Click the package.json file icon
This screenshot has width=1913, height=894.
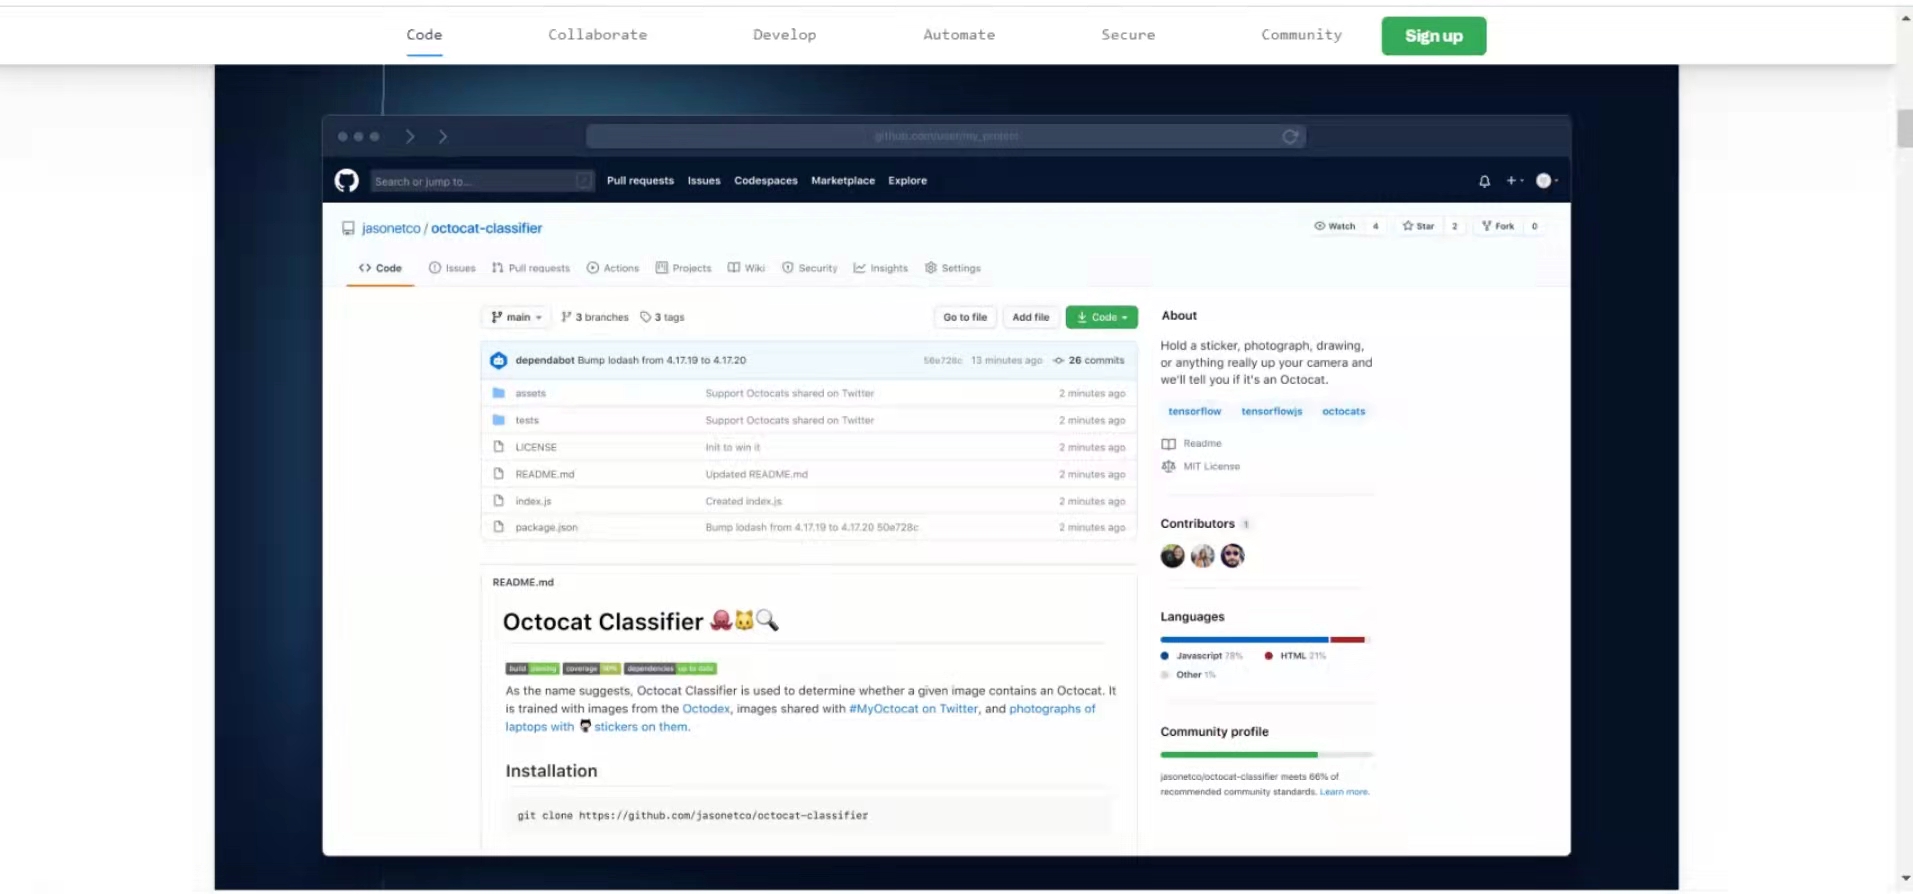click(x=498, y=527)
